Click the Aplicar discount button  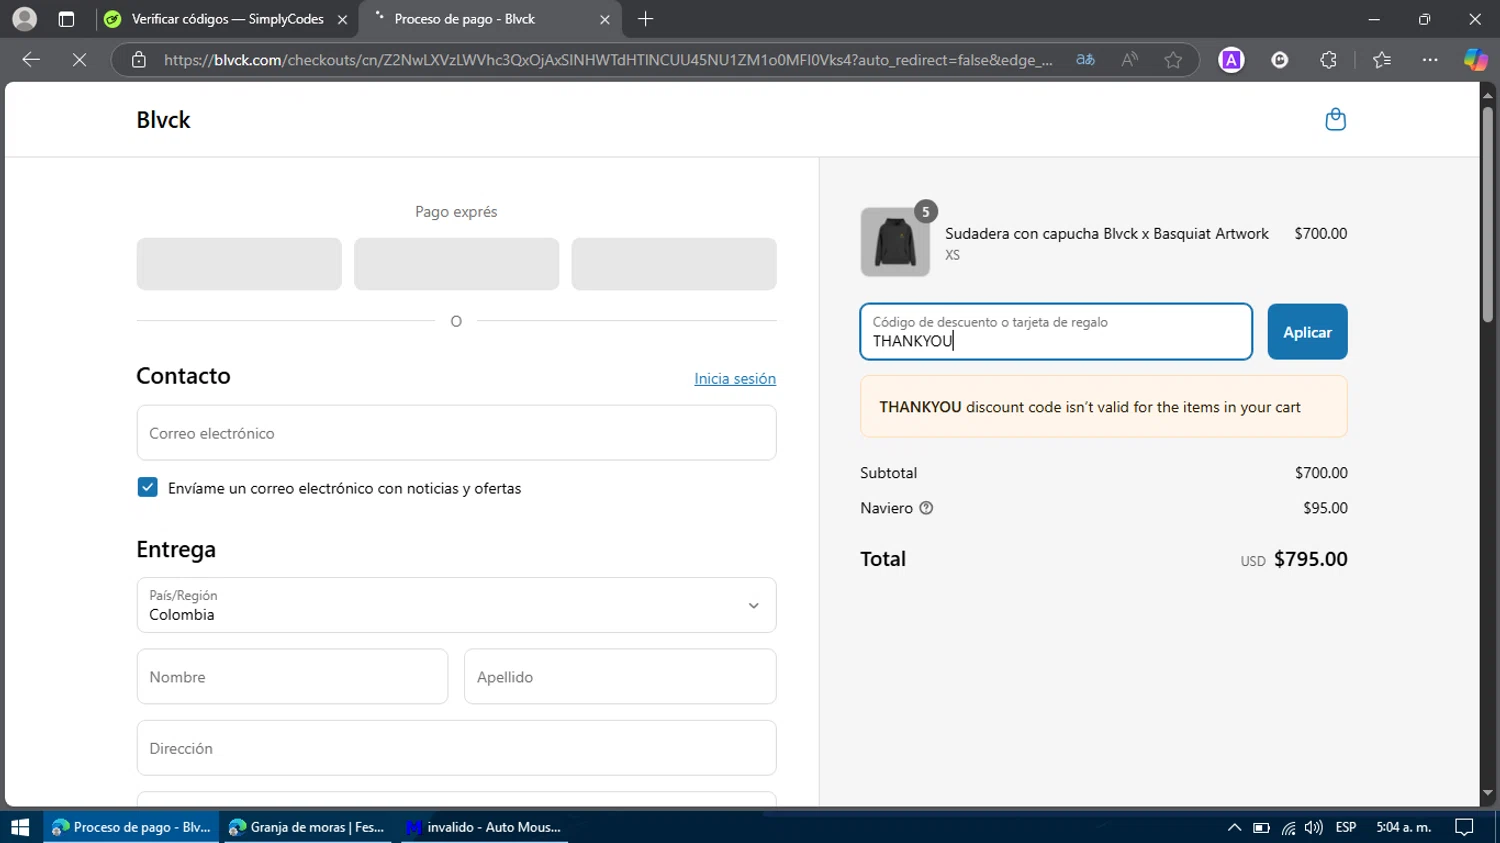tap(1307, 332)
